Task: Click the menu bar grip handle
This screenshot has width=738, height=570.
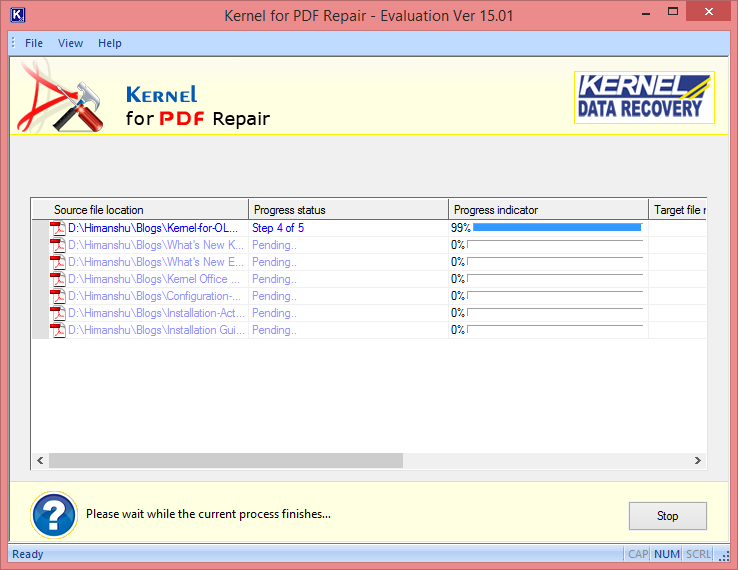Action: tap(14, 43)
